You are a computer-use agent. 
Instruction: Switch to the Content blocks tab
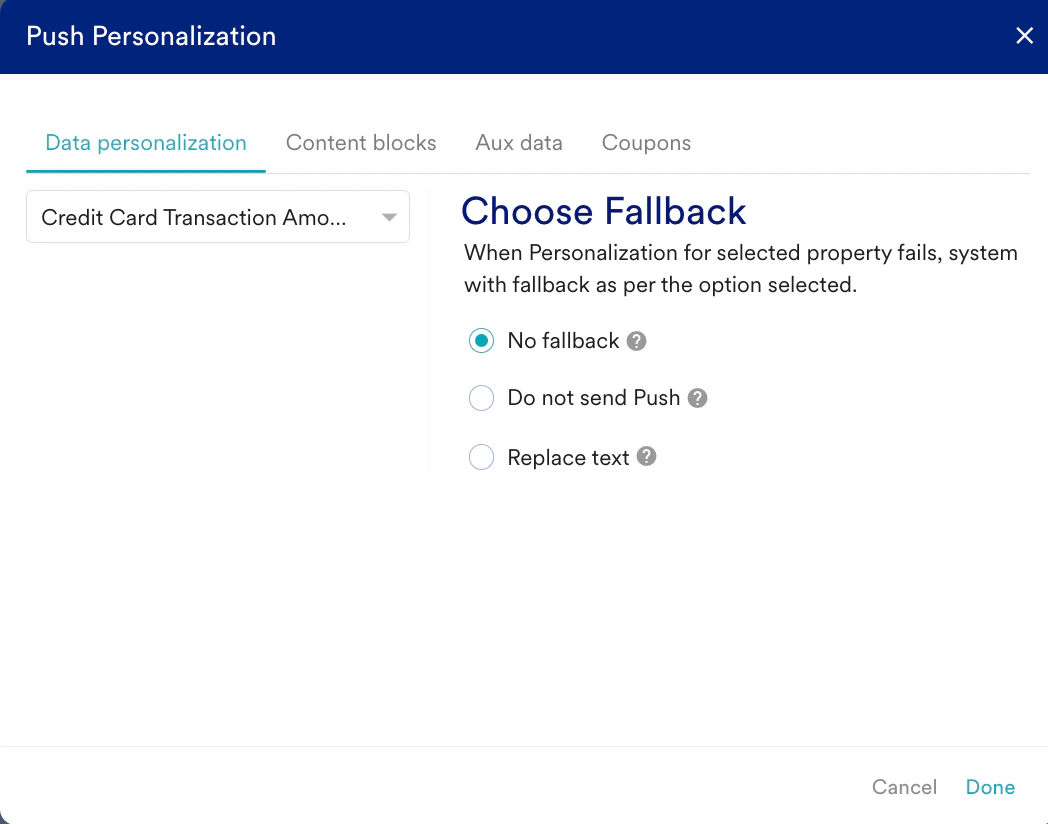(361, 143)
